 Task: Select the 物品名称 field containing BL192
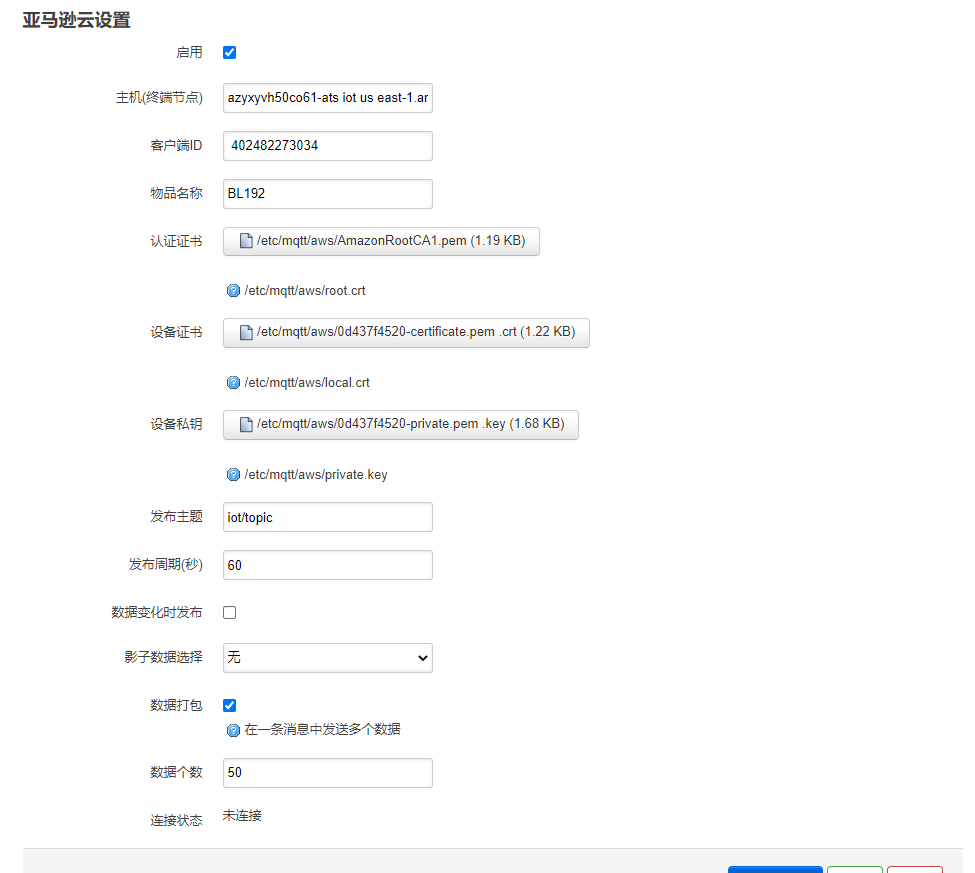tap(328, 194)
